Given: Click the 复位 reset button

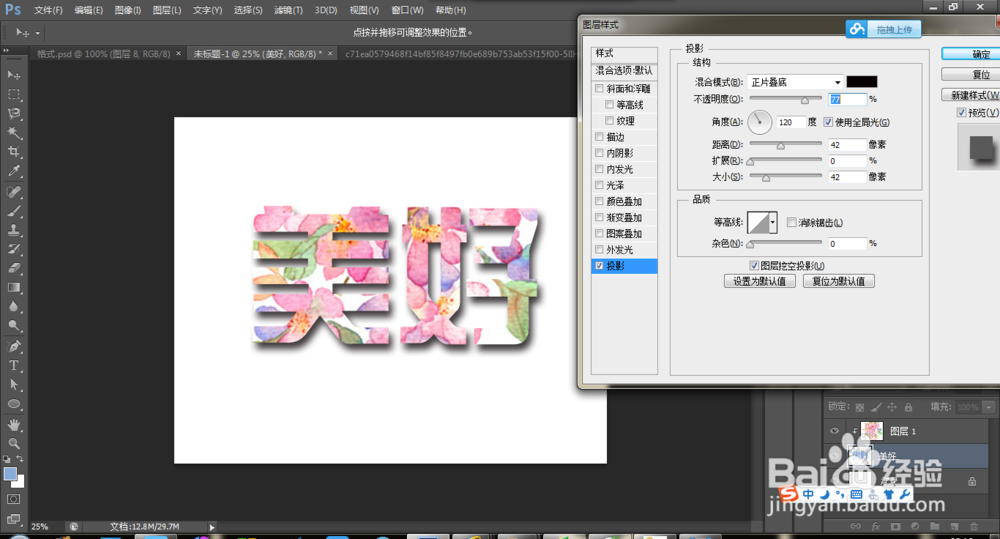Looking at the screenshot, I should (x=971, y=75).
